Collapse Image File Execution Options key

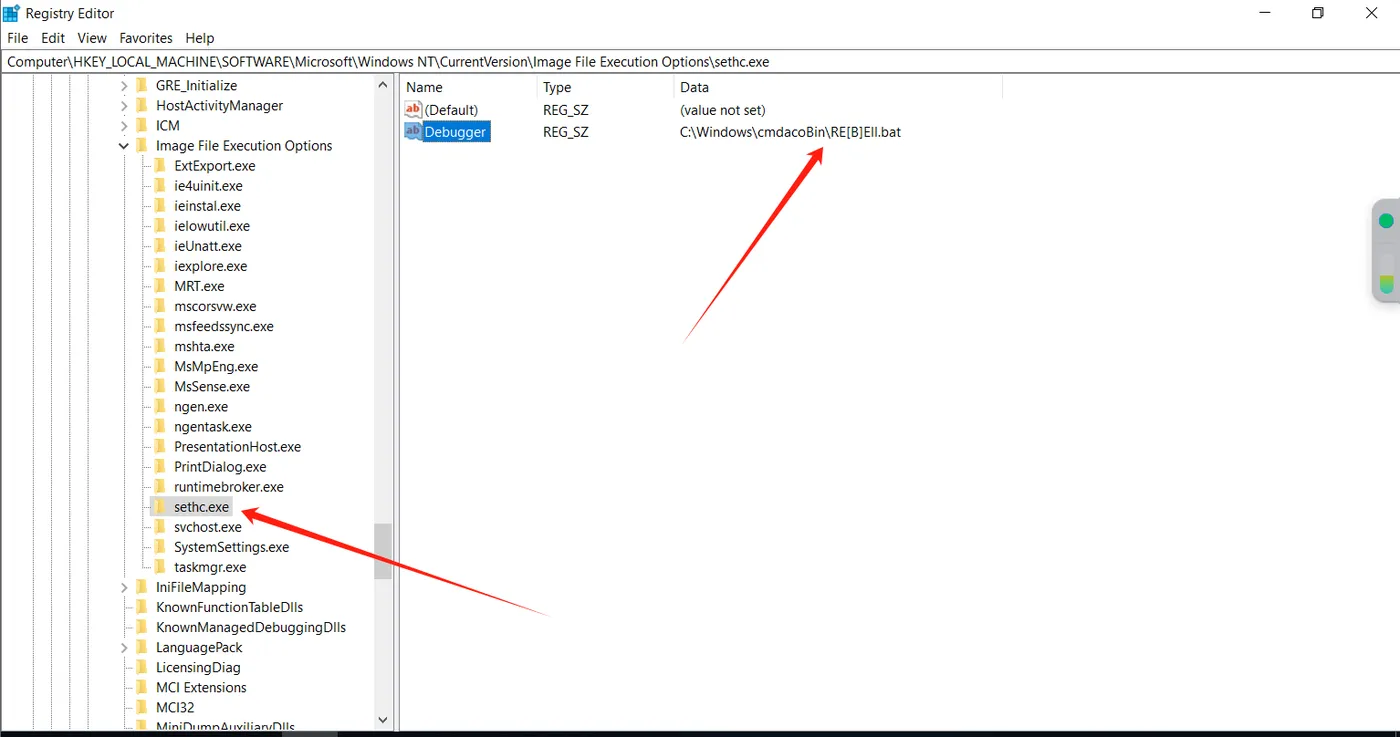pos(124,146)
